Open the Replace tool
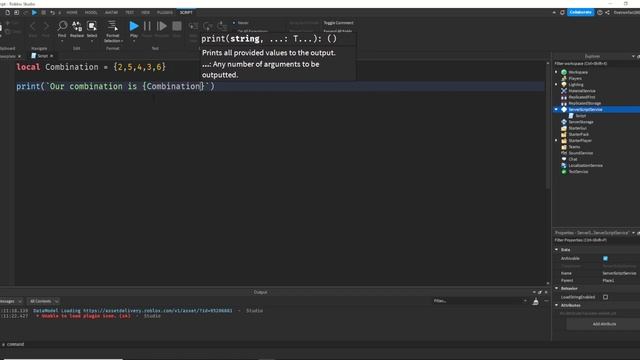The width and height of the screenshot is (640, 360). tap(77, 29)
